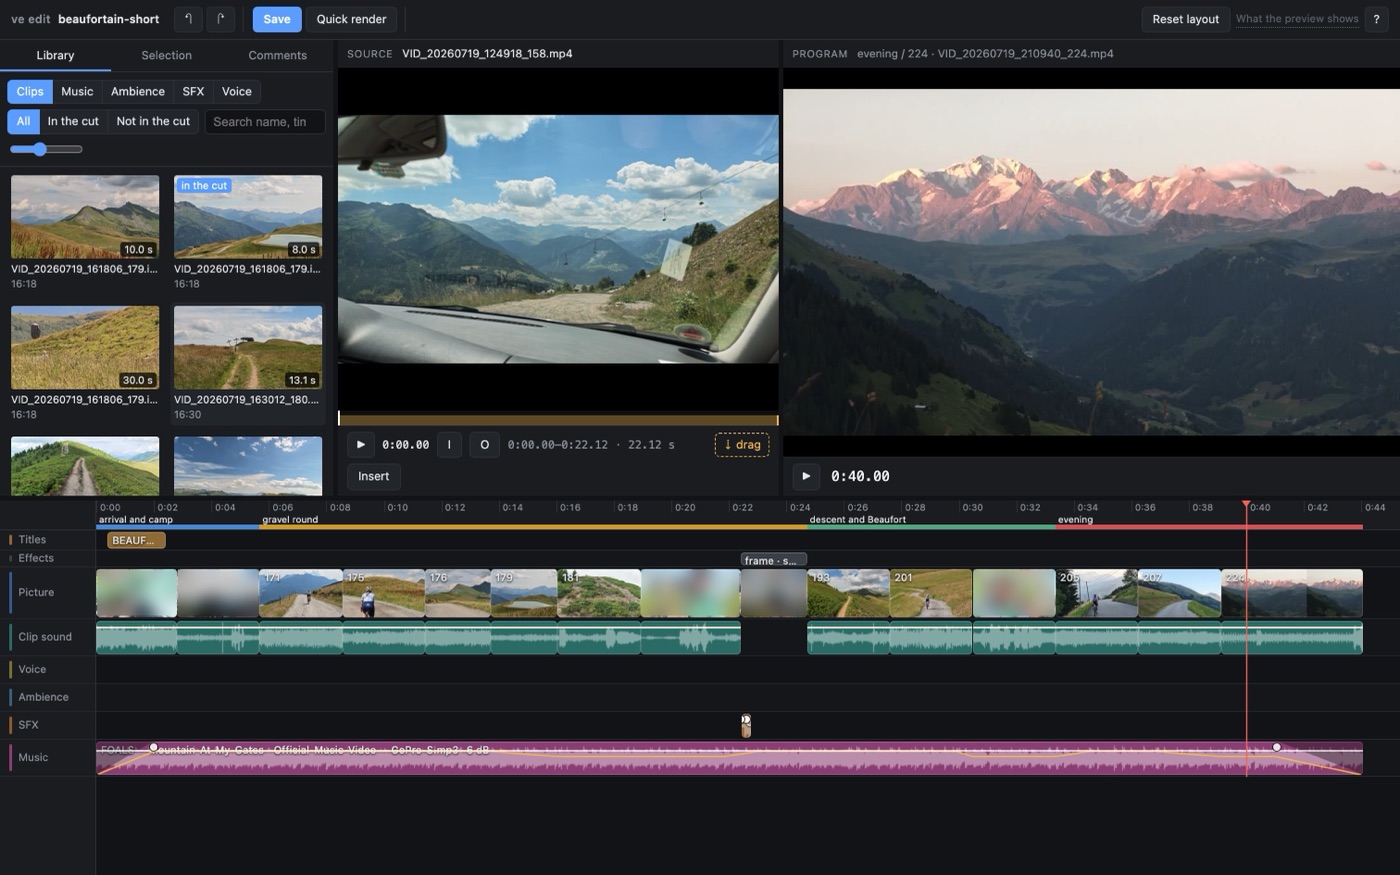Filter library to All clips

coord(23,121)
